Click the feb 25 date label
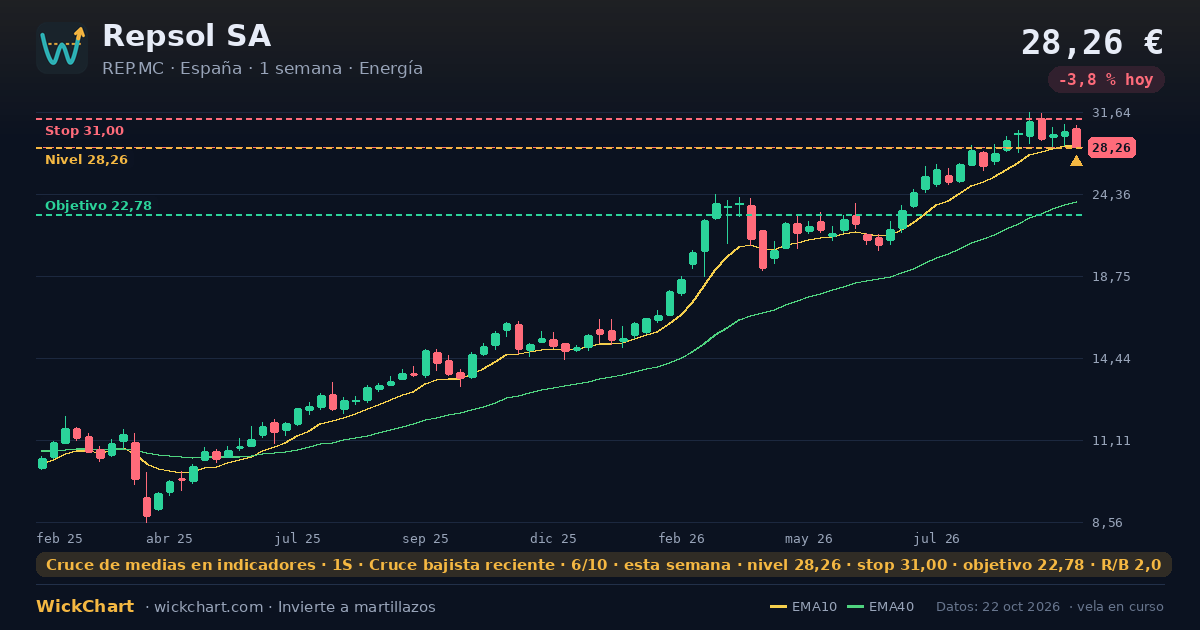 tap(60, 538)
